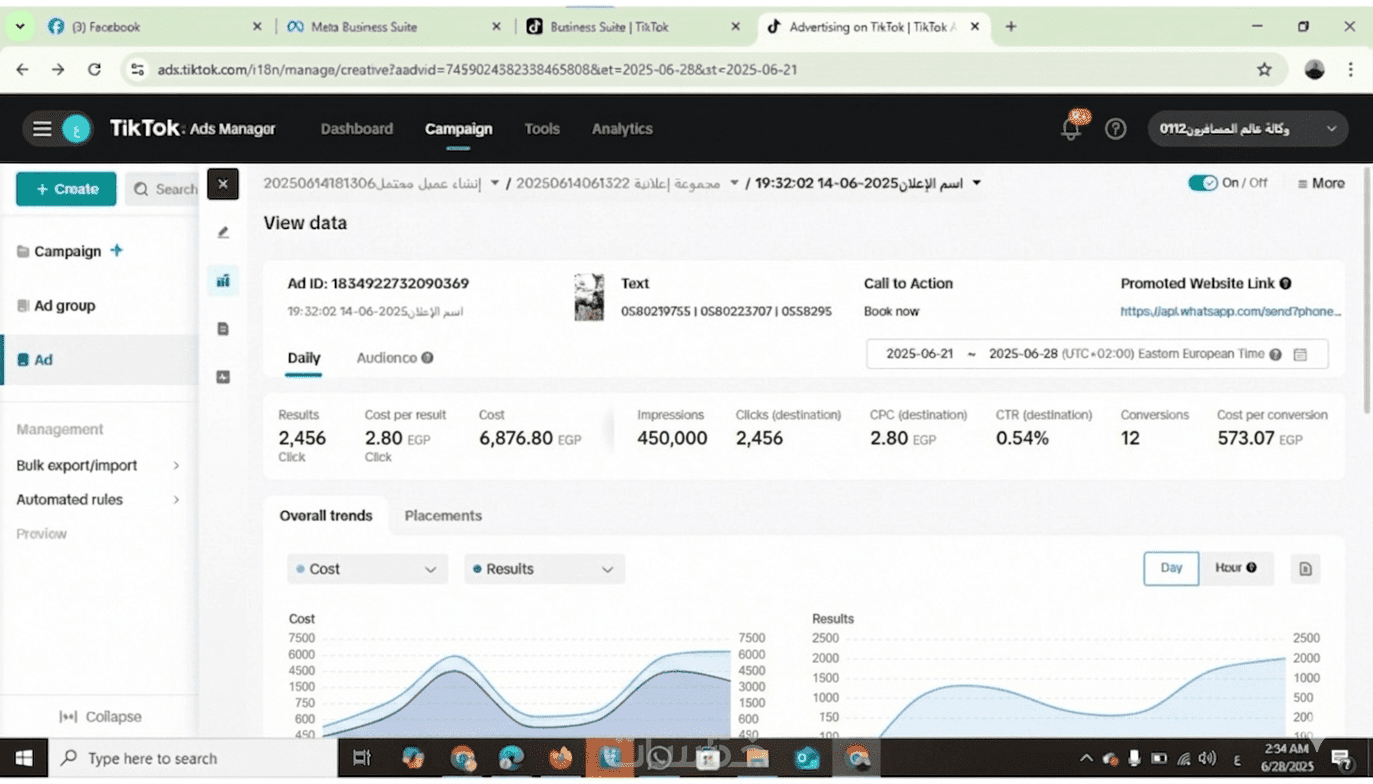Open the calendar icon in date range field

[1300, 354]
